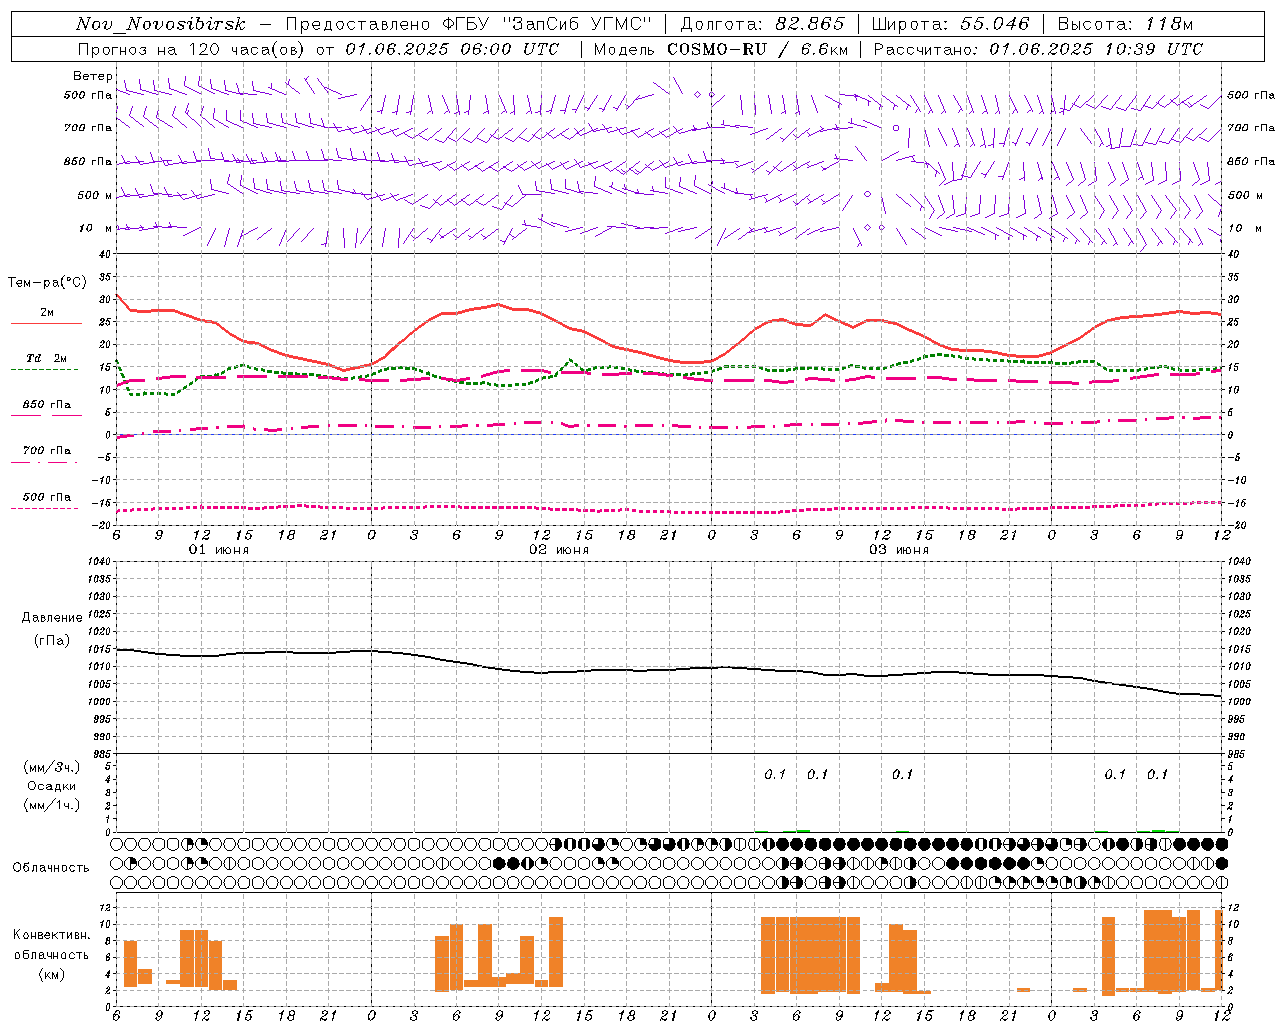
Task: Click the Td 2м dew point legend entry
Action: point(47,358)
